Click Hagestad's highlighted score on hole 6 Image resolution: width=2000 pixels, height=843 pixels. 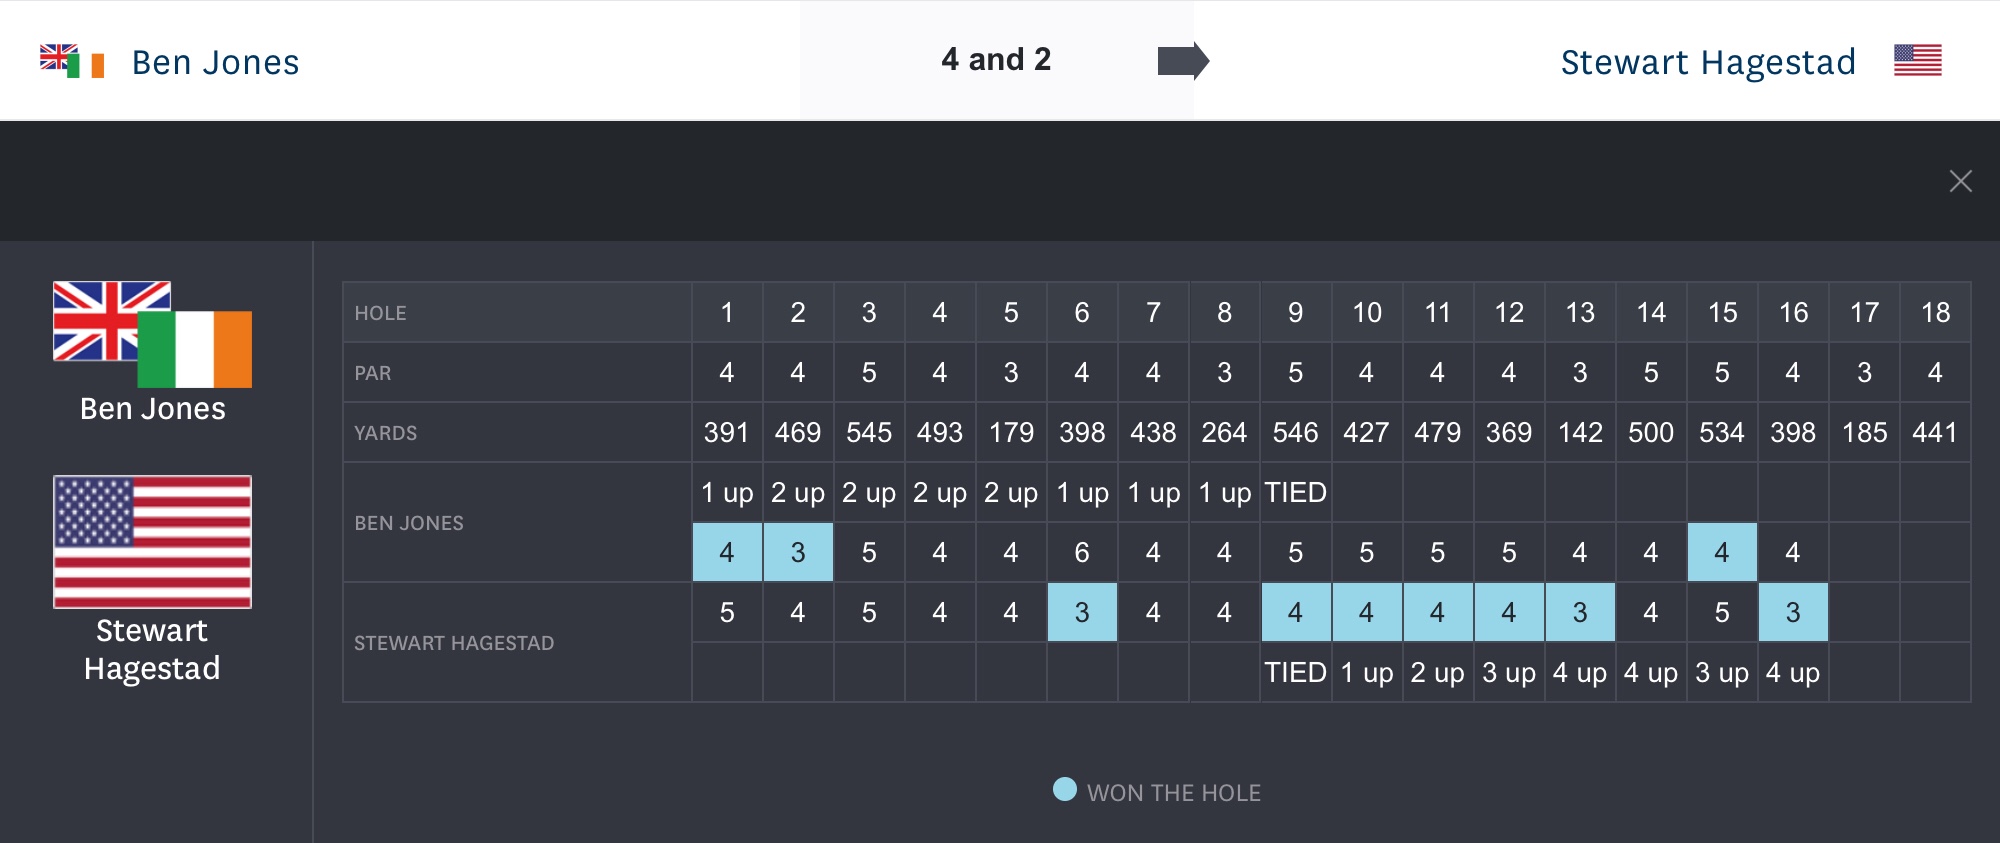tap(1082, 612)
